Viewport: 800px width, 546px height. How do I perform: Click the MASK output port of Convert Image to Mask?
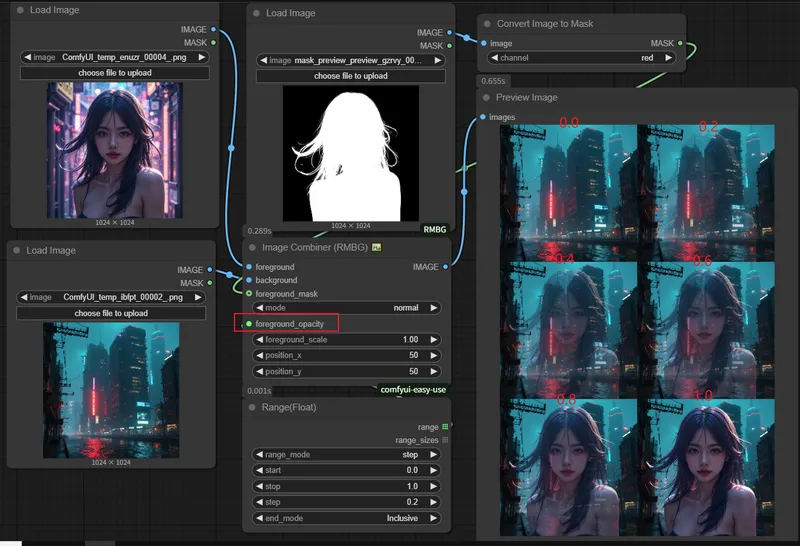[681, 44]
